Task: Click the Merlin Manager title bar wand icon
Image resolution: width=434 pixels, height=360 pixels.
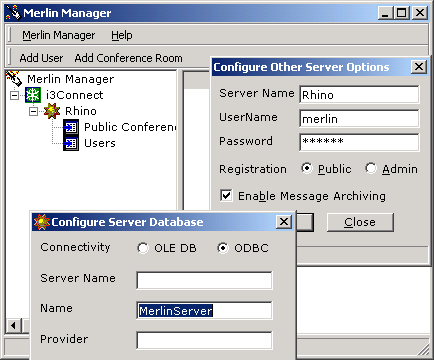Action: [x=13, y=13]
